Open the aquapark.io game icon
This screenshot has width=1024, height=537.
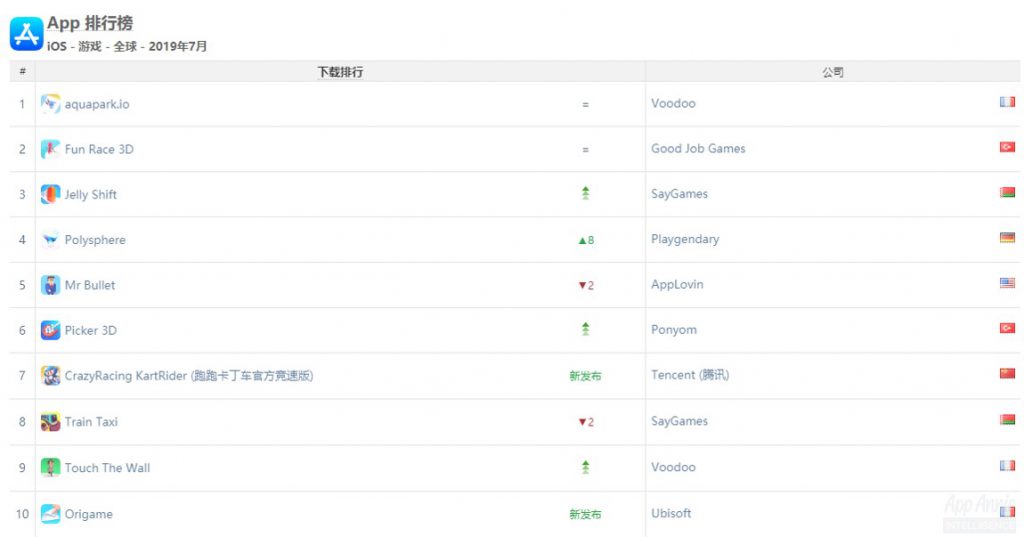50,104
